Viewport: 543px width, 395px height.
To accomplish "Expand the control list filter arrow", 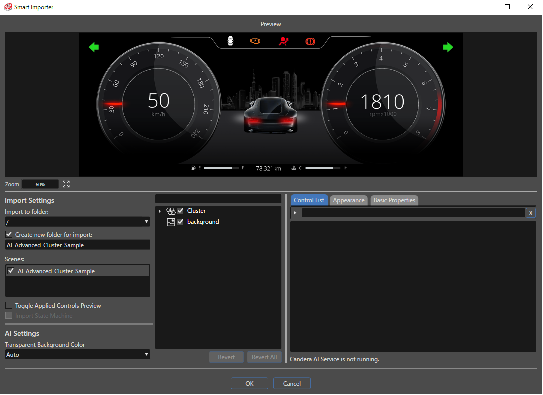I will click(295, 213).
